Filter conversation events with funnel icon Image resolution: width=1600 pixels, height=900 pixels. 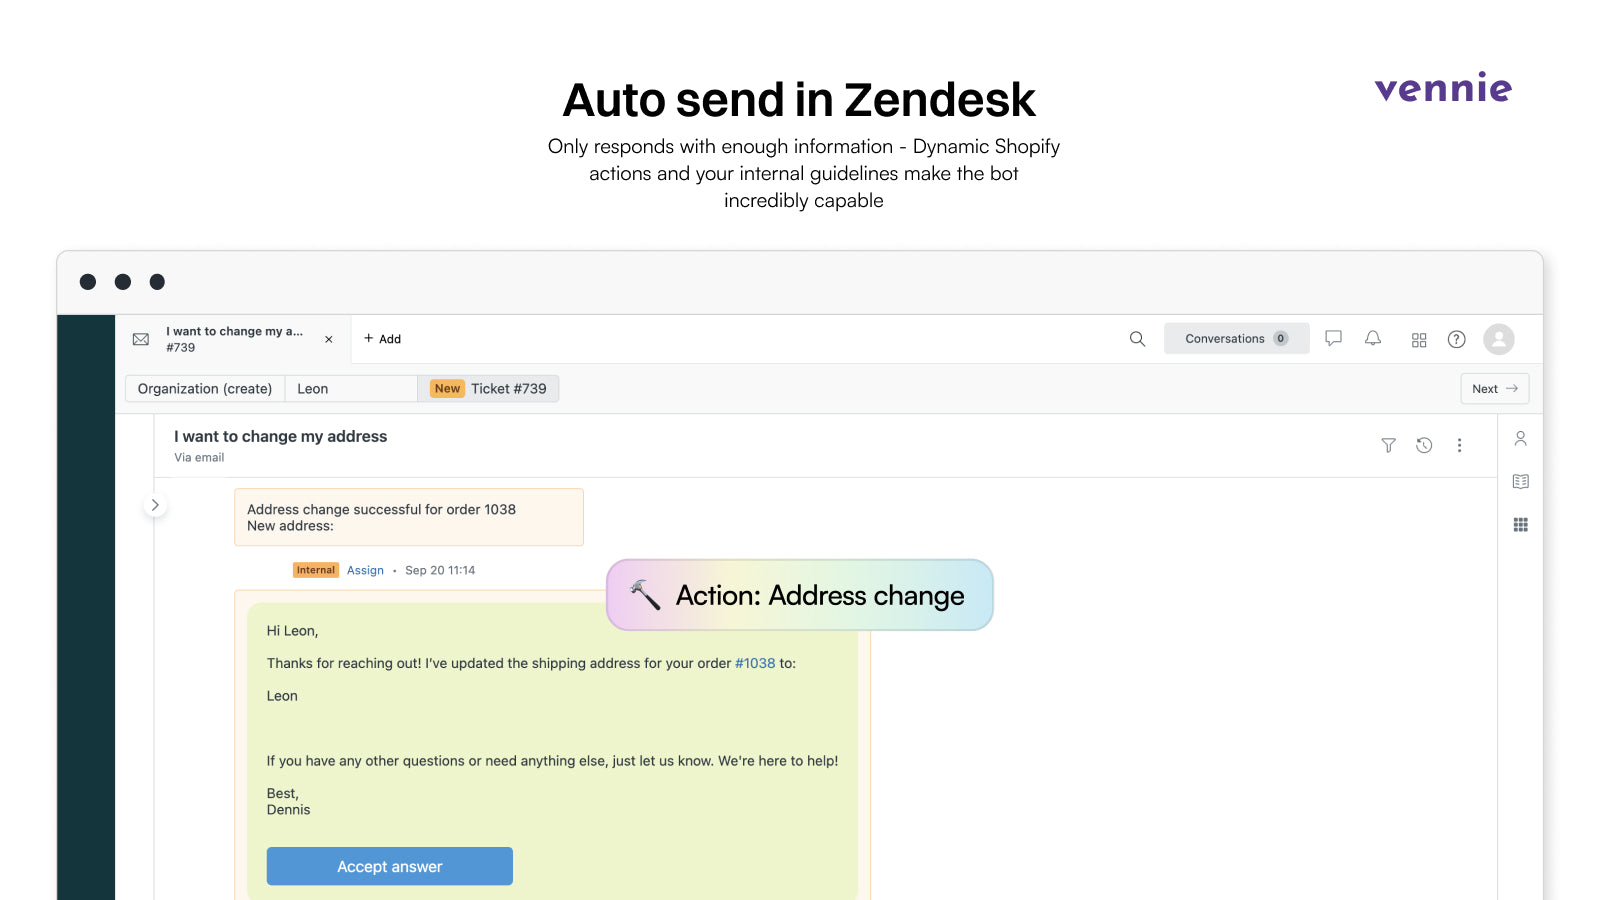1388,445
